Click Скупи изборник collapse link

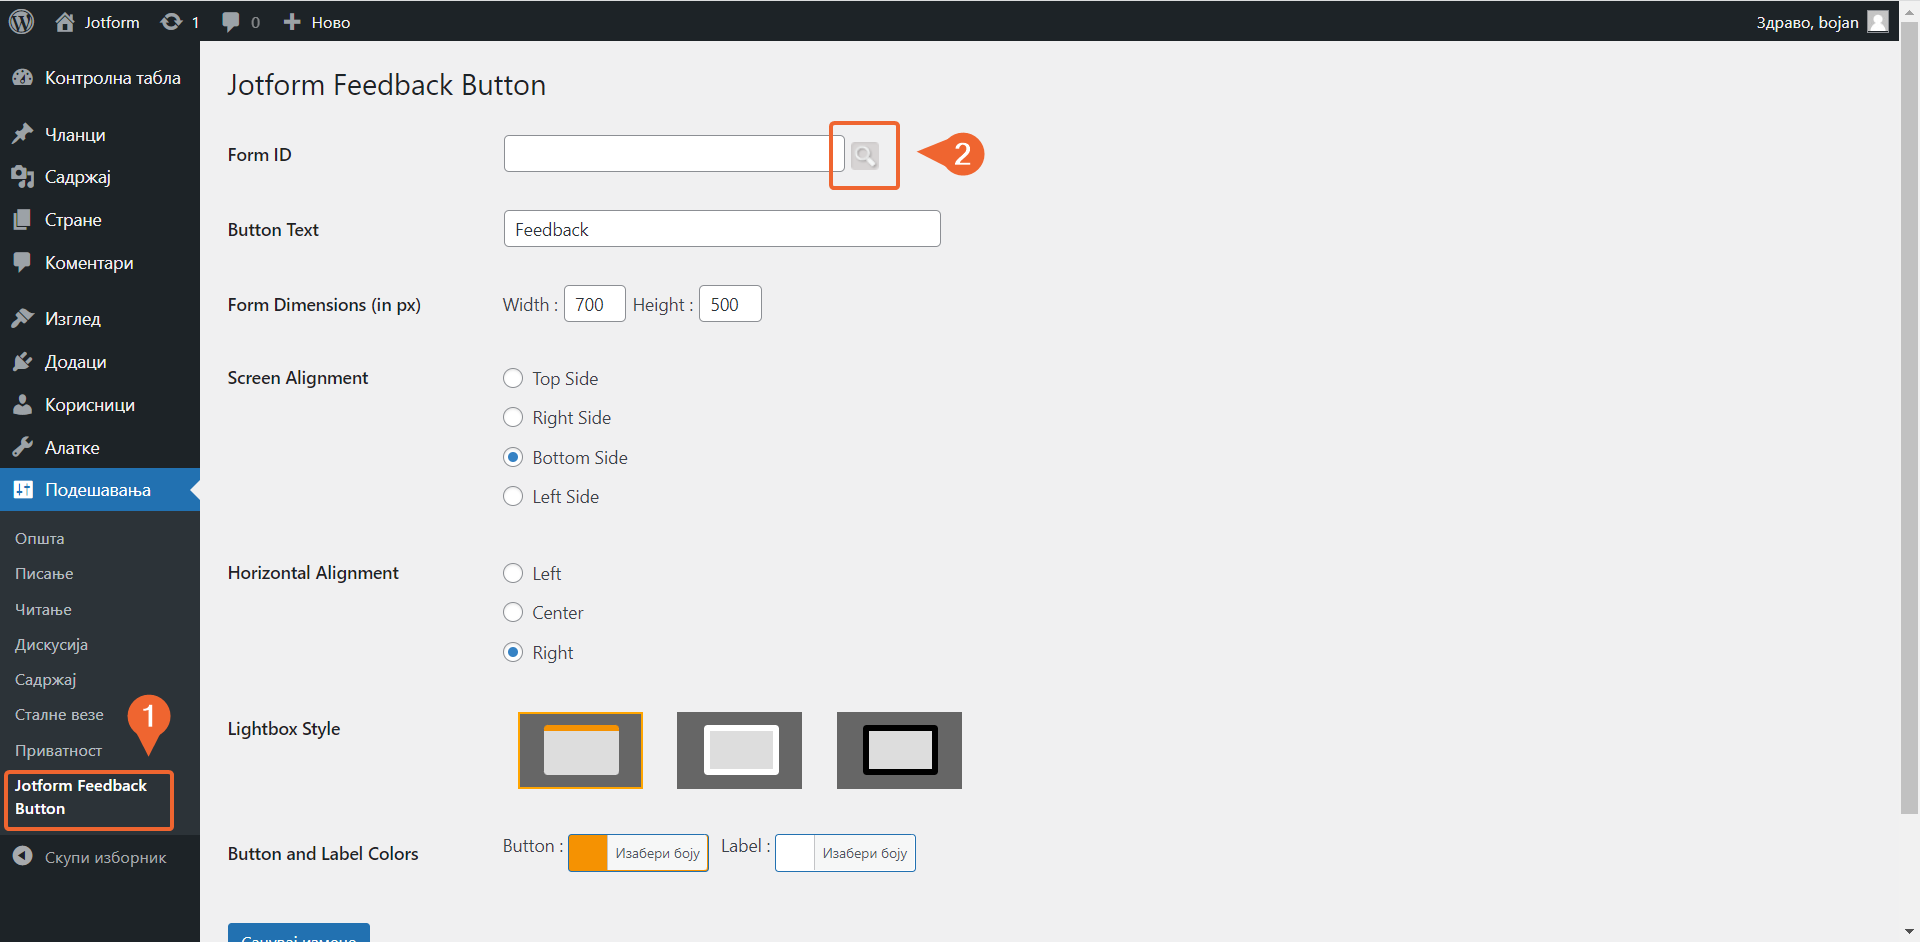[105, 857]
